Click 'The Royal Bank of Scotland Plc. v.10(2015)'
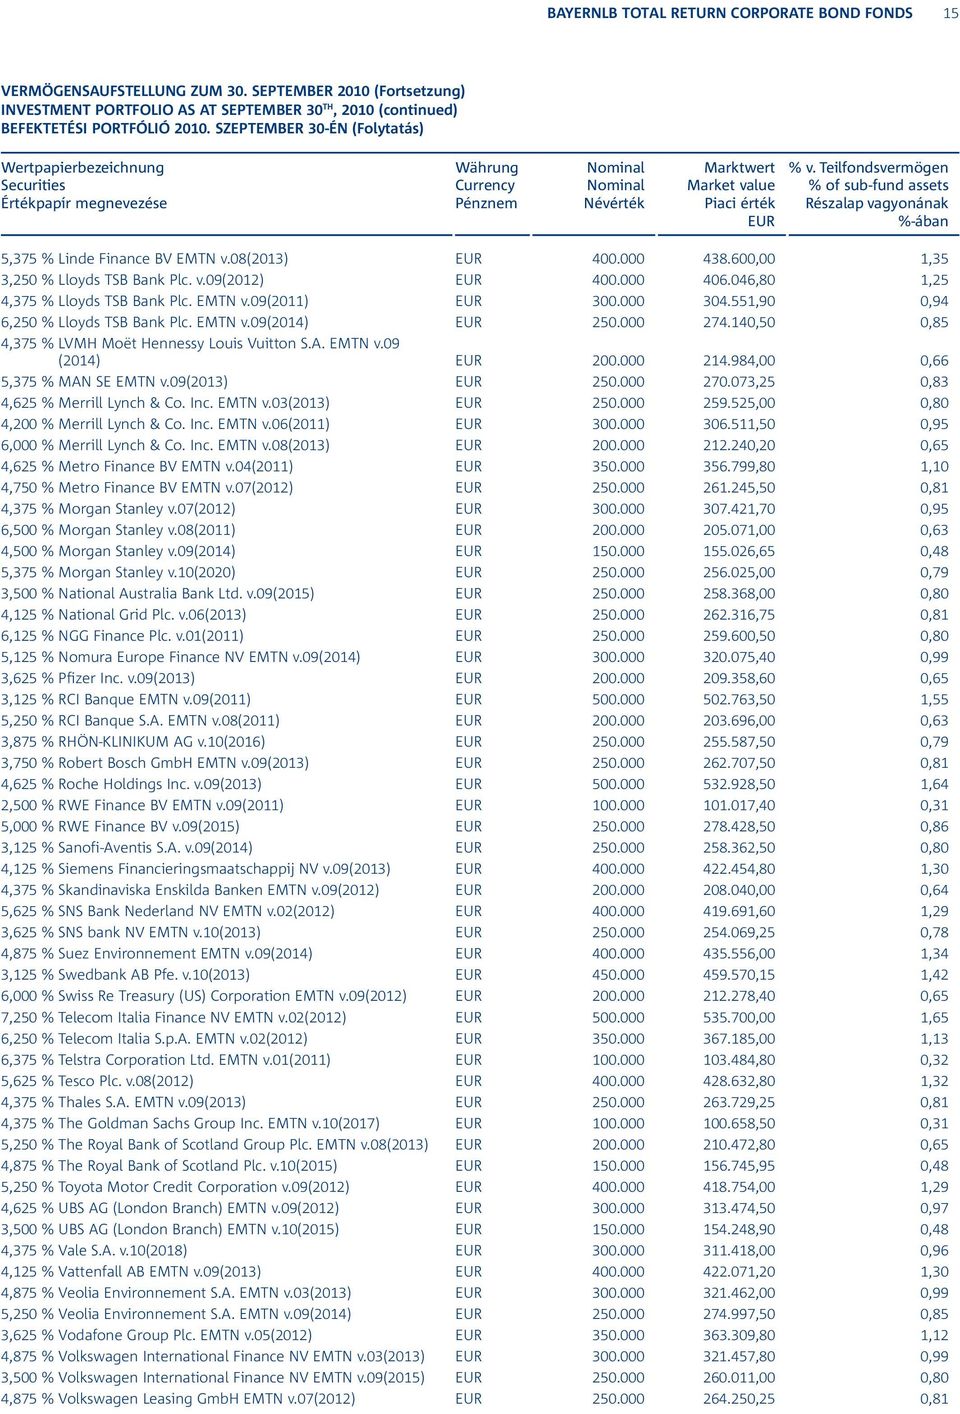 [198, 1166]
